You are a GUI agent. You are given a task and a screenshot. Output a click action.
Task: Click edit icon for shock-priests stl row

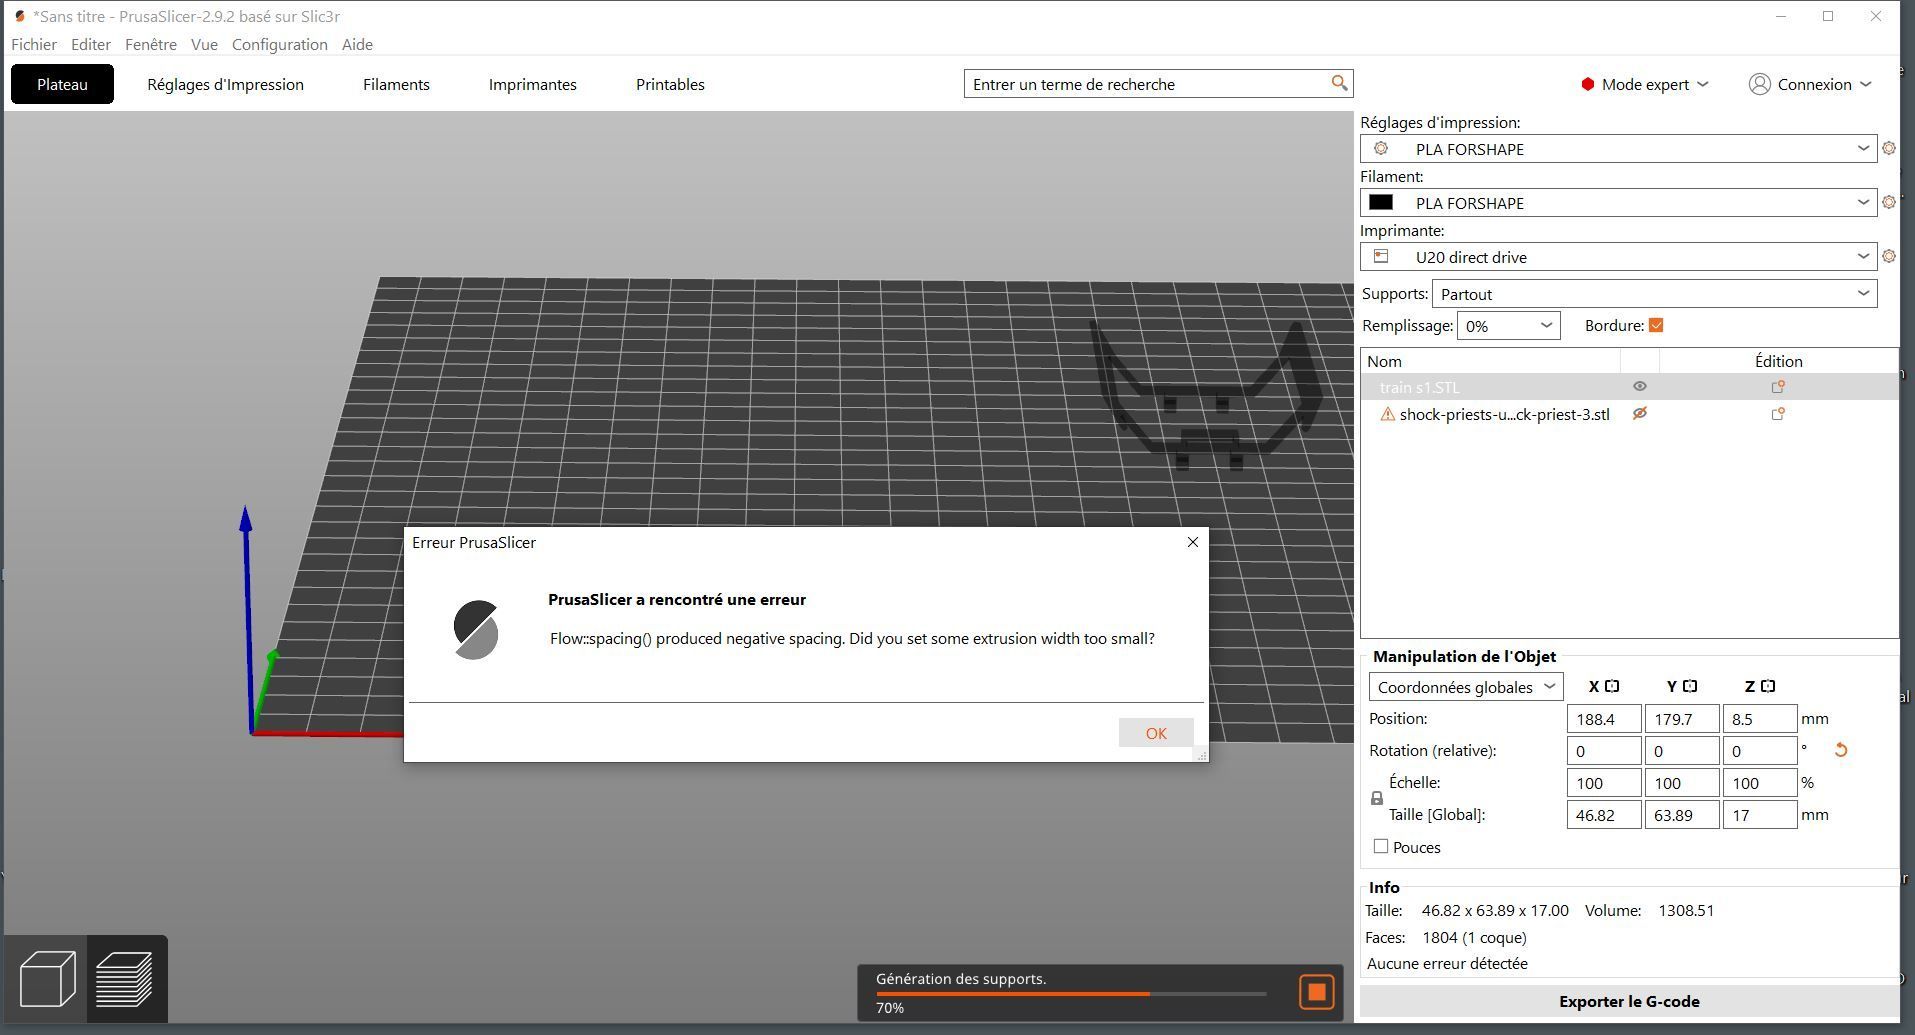[1778, 414]
